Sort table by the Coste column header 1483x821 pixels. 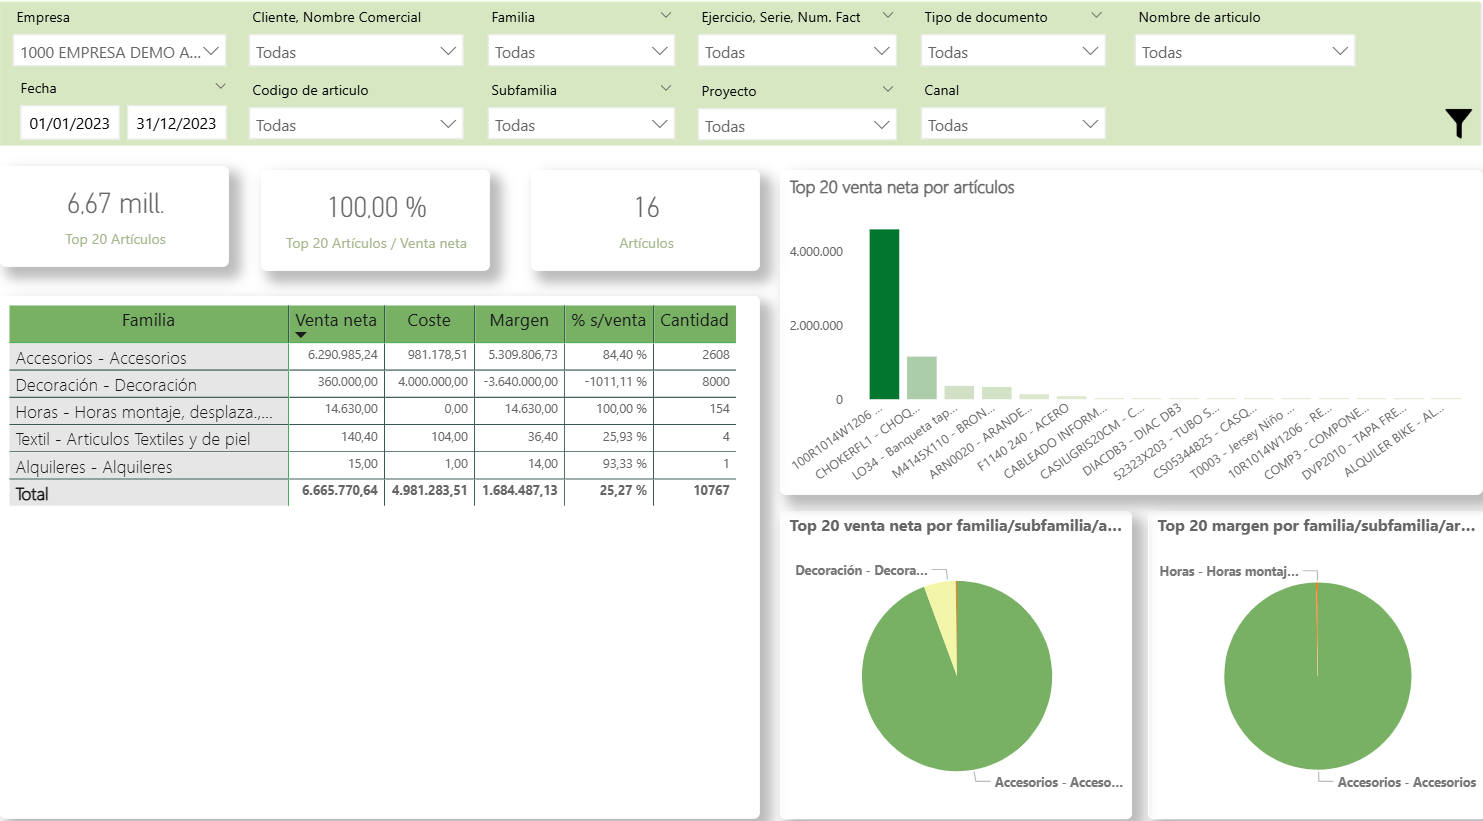(429, 321)
